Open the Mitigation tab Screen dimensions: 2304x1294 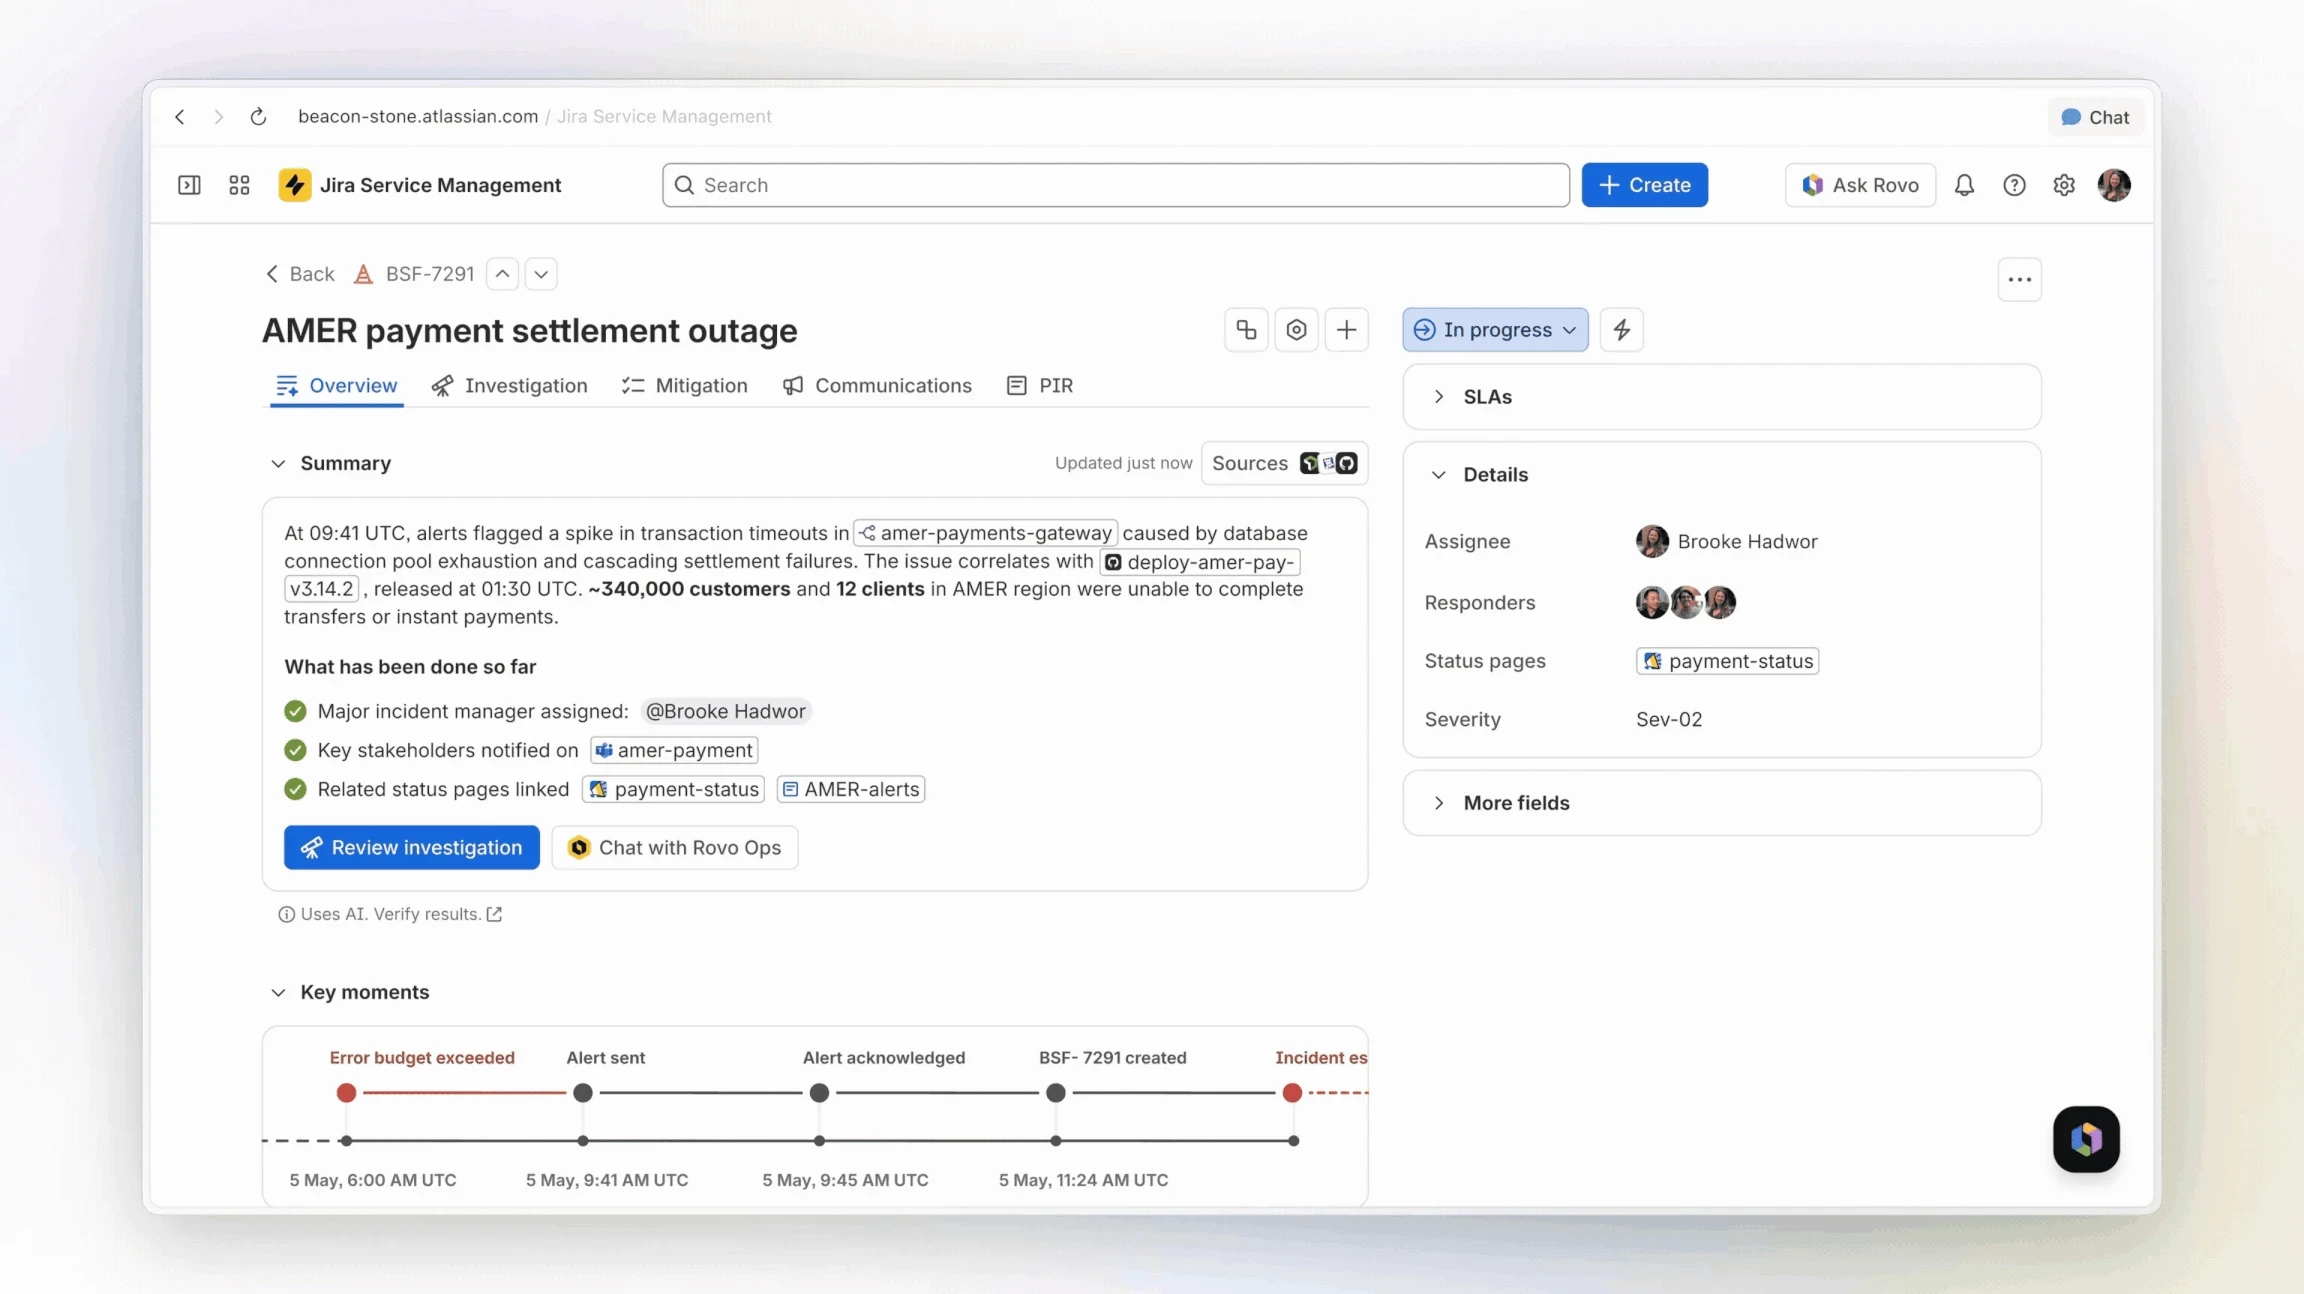click(685, 386)
